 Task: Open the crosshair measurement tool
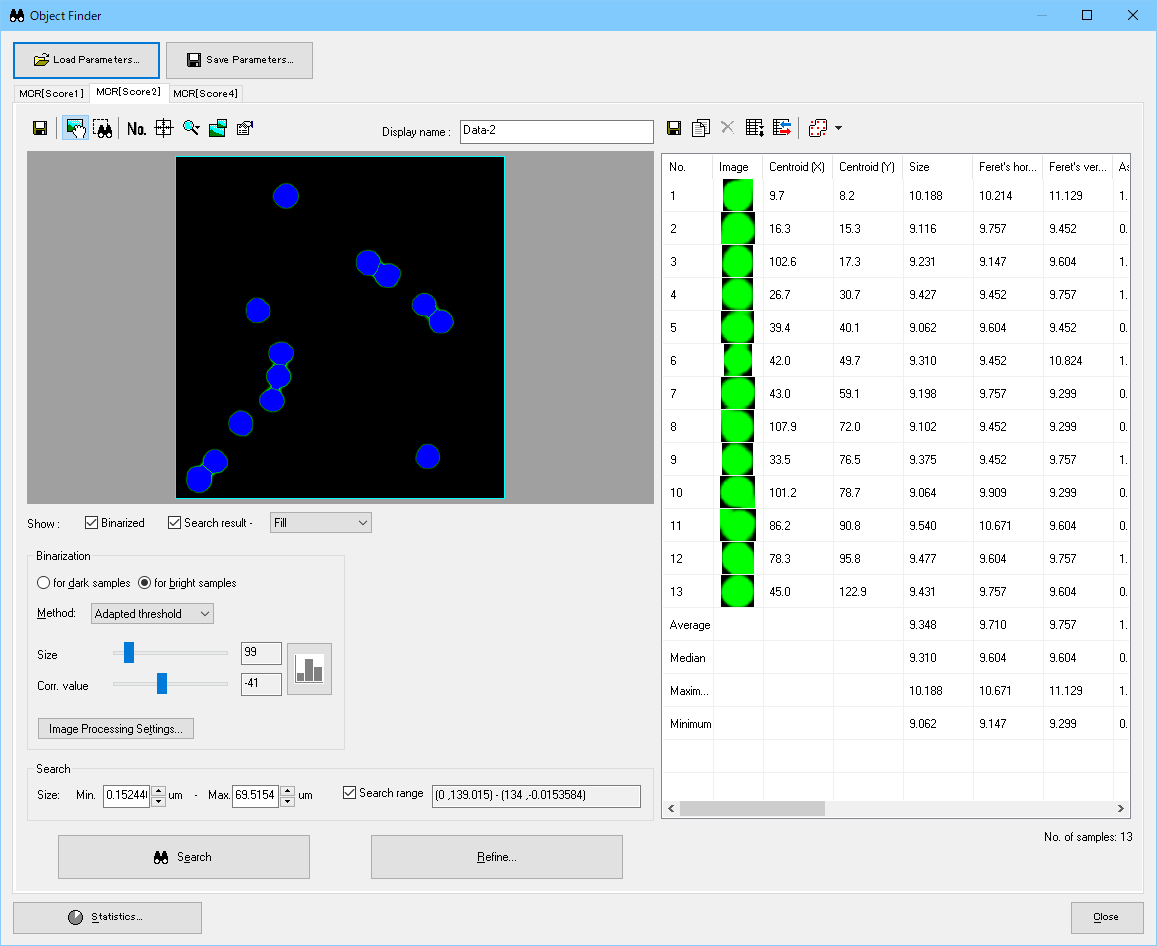pos(163,128)
